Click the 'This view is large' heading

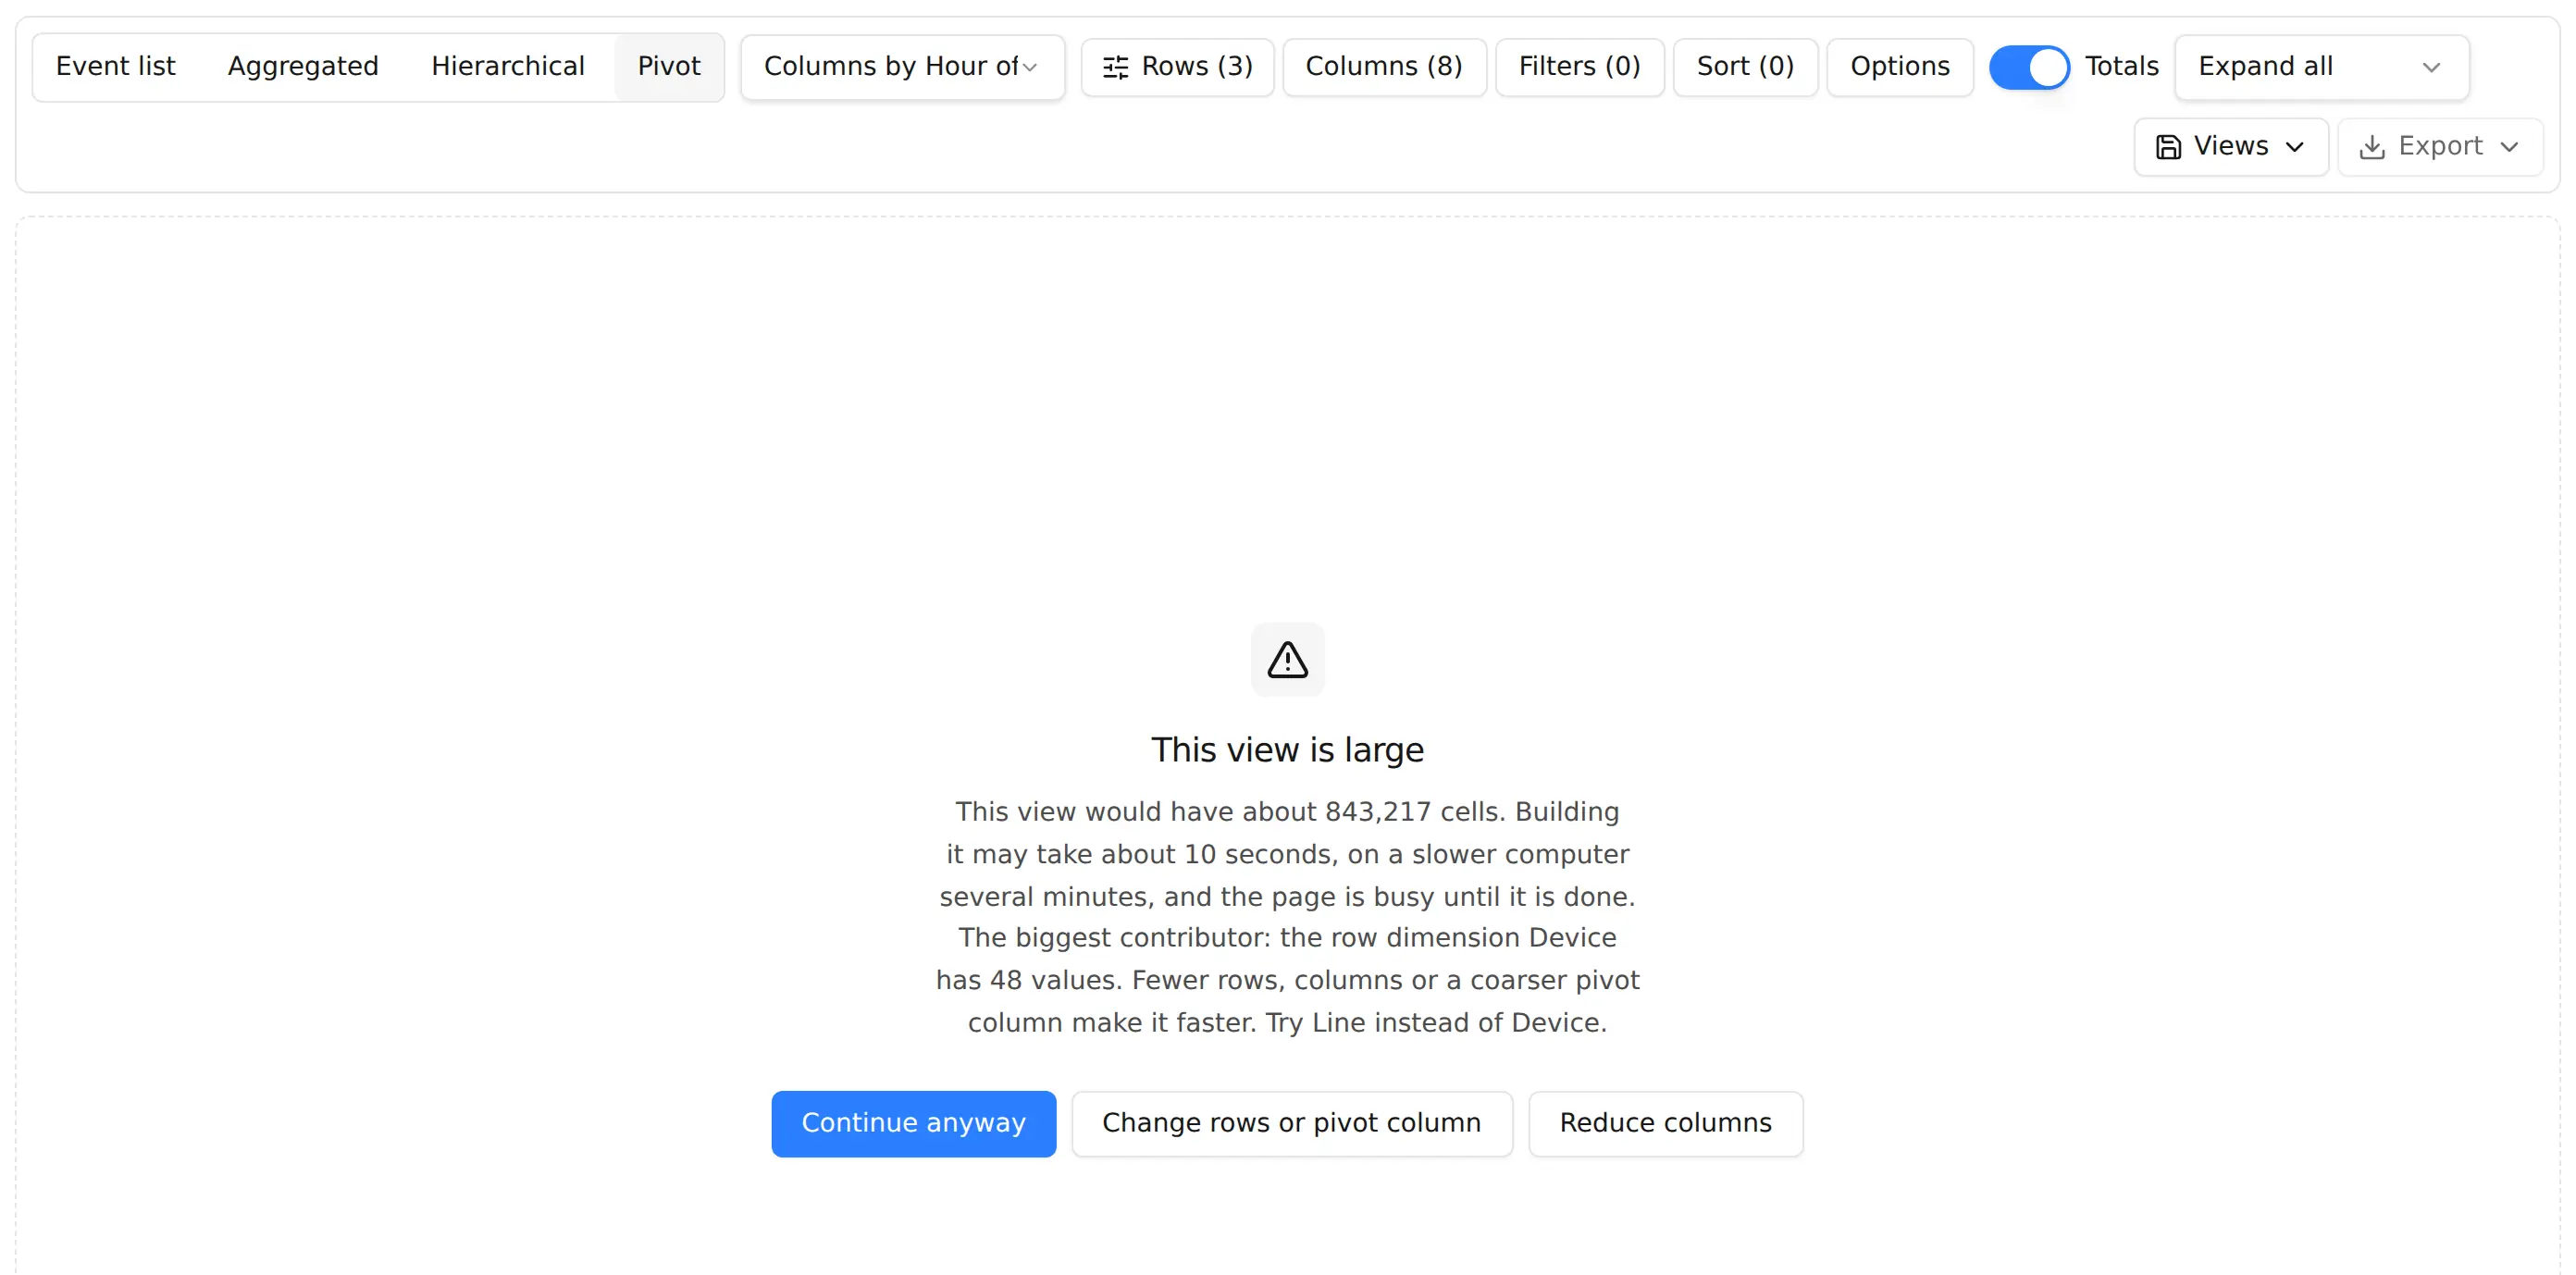(1287, 749)
